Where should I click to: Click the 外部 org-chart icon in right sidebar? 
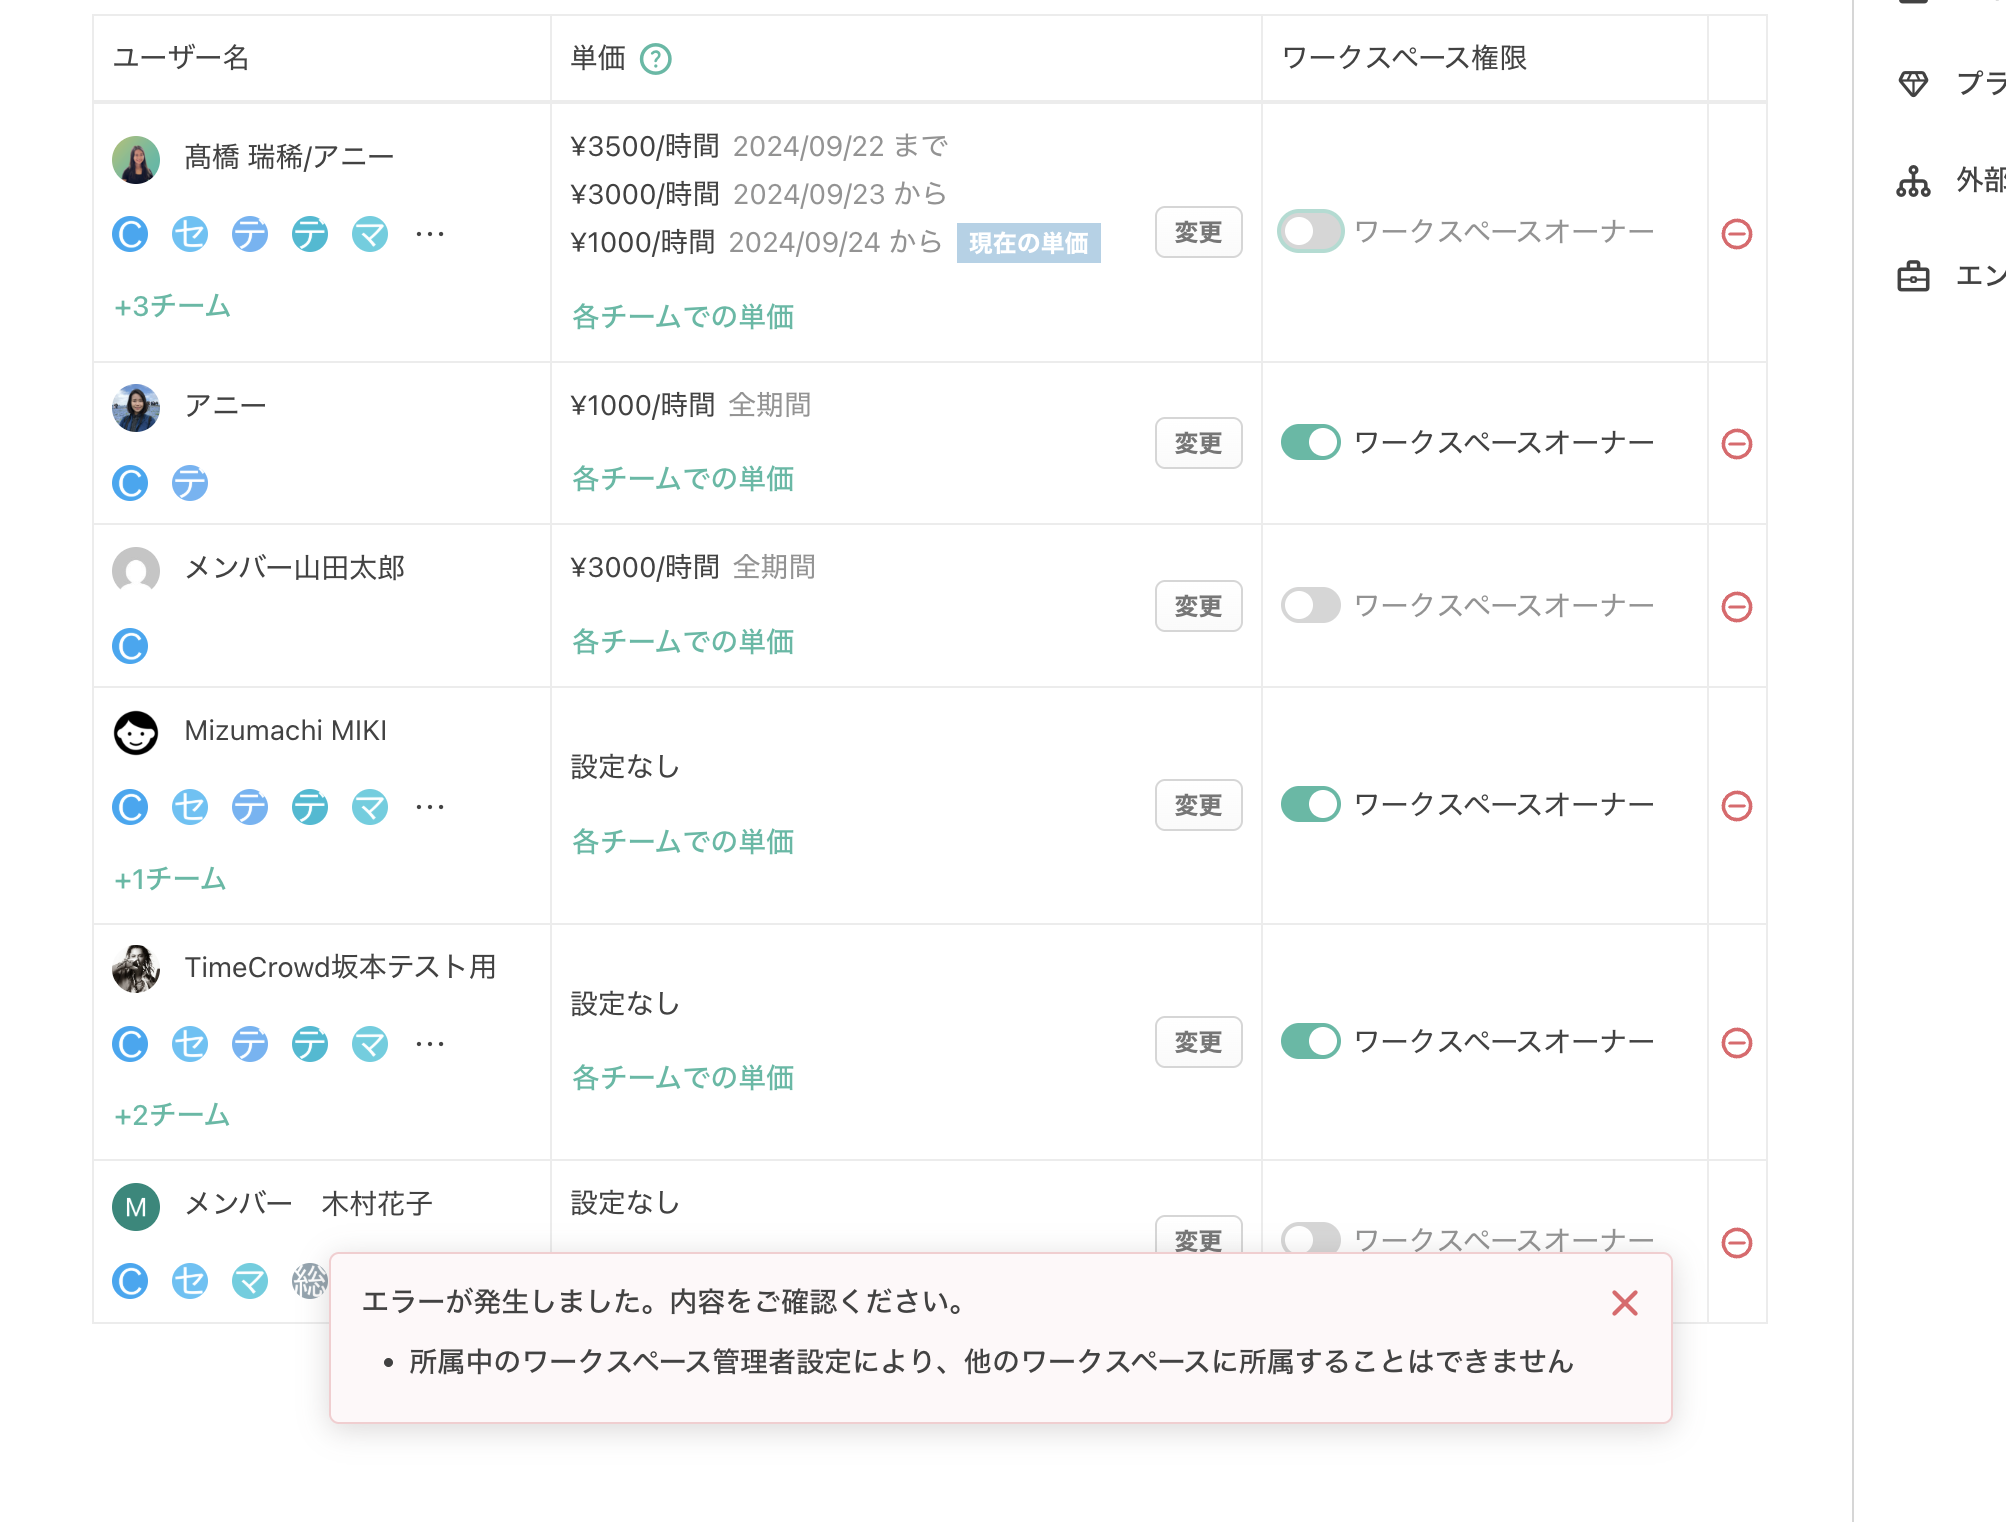tap(1915, 182)
